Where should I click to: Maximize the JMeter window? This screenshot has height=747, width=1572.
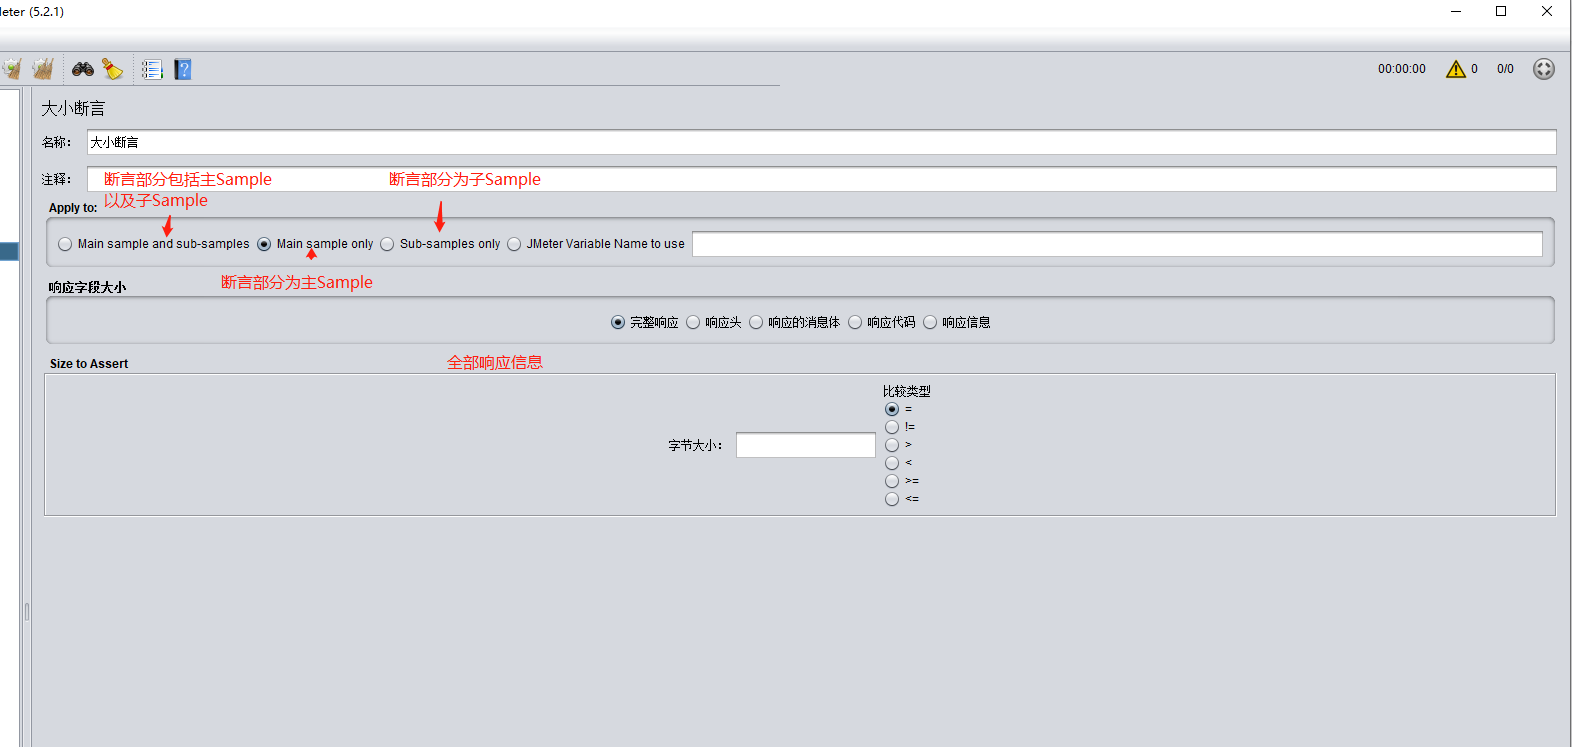(x=1501, y=11)
